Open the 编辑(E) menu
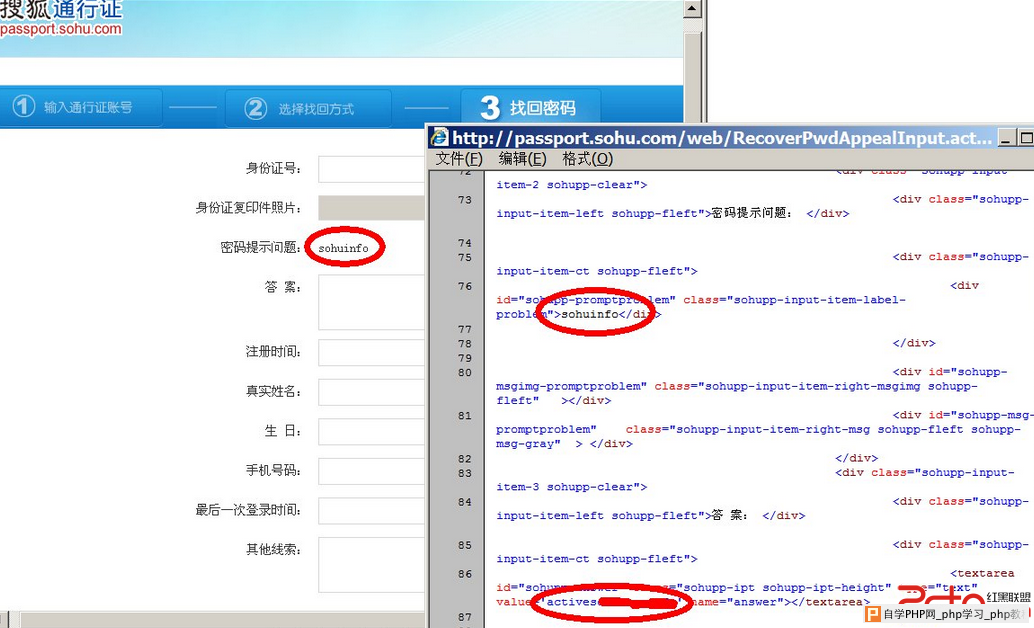 [522, 159]
